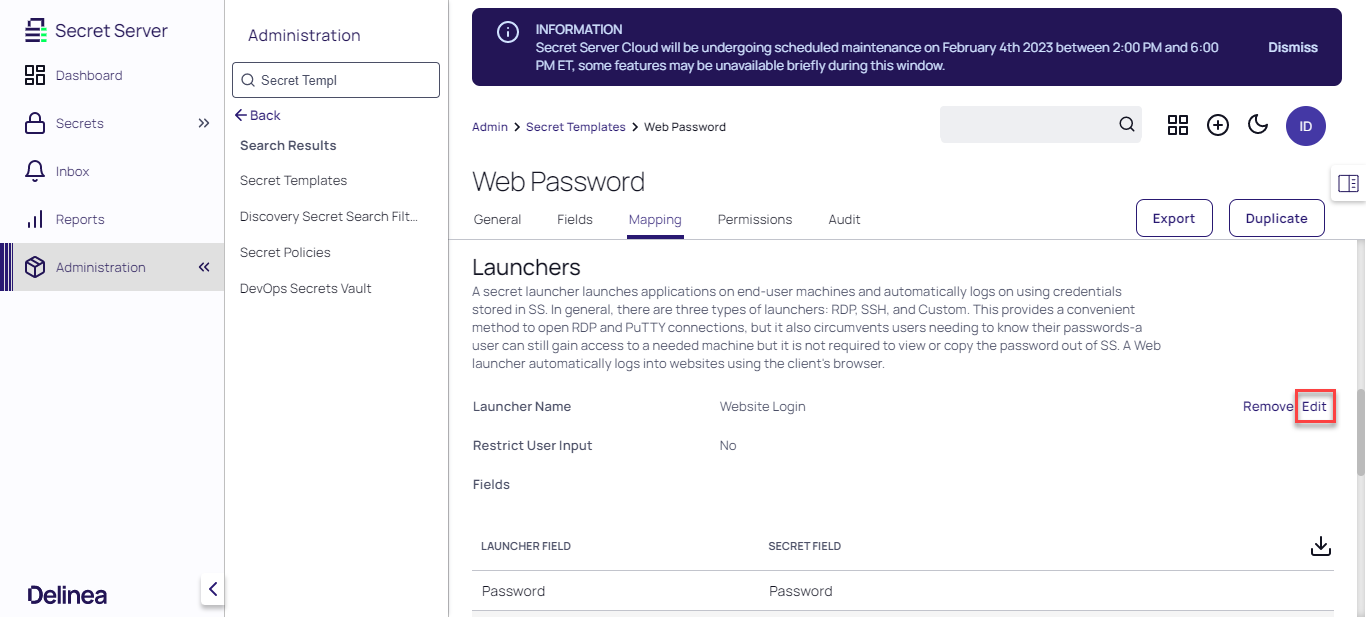
Task: Switch to the Fields tab
Action: click(575, 220)
